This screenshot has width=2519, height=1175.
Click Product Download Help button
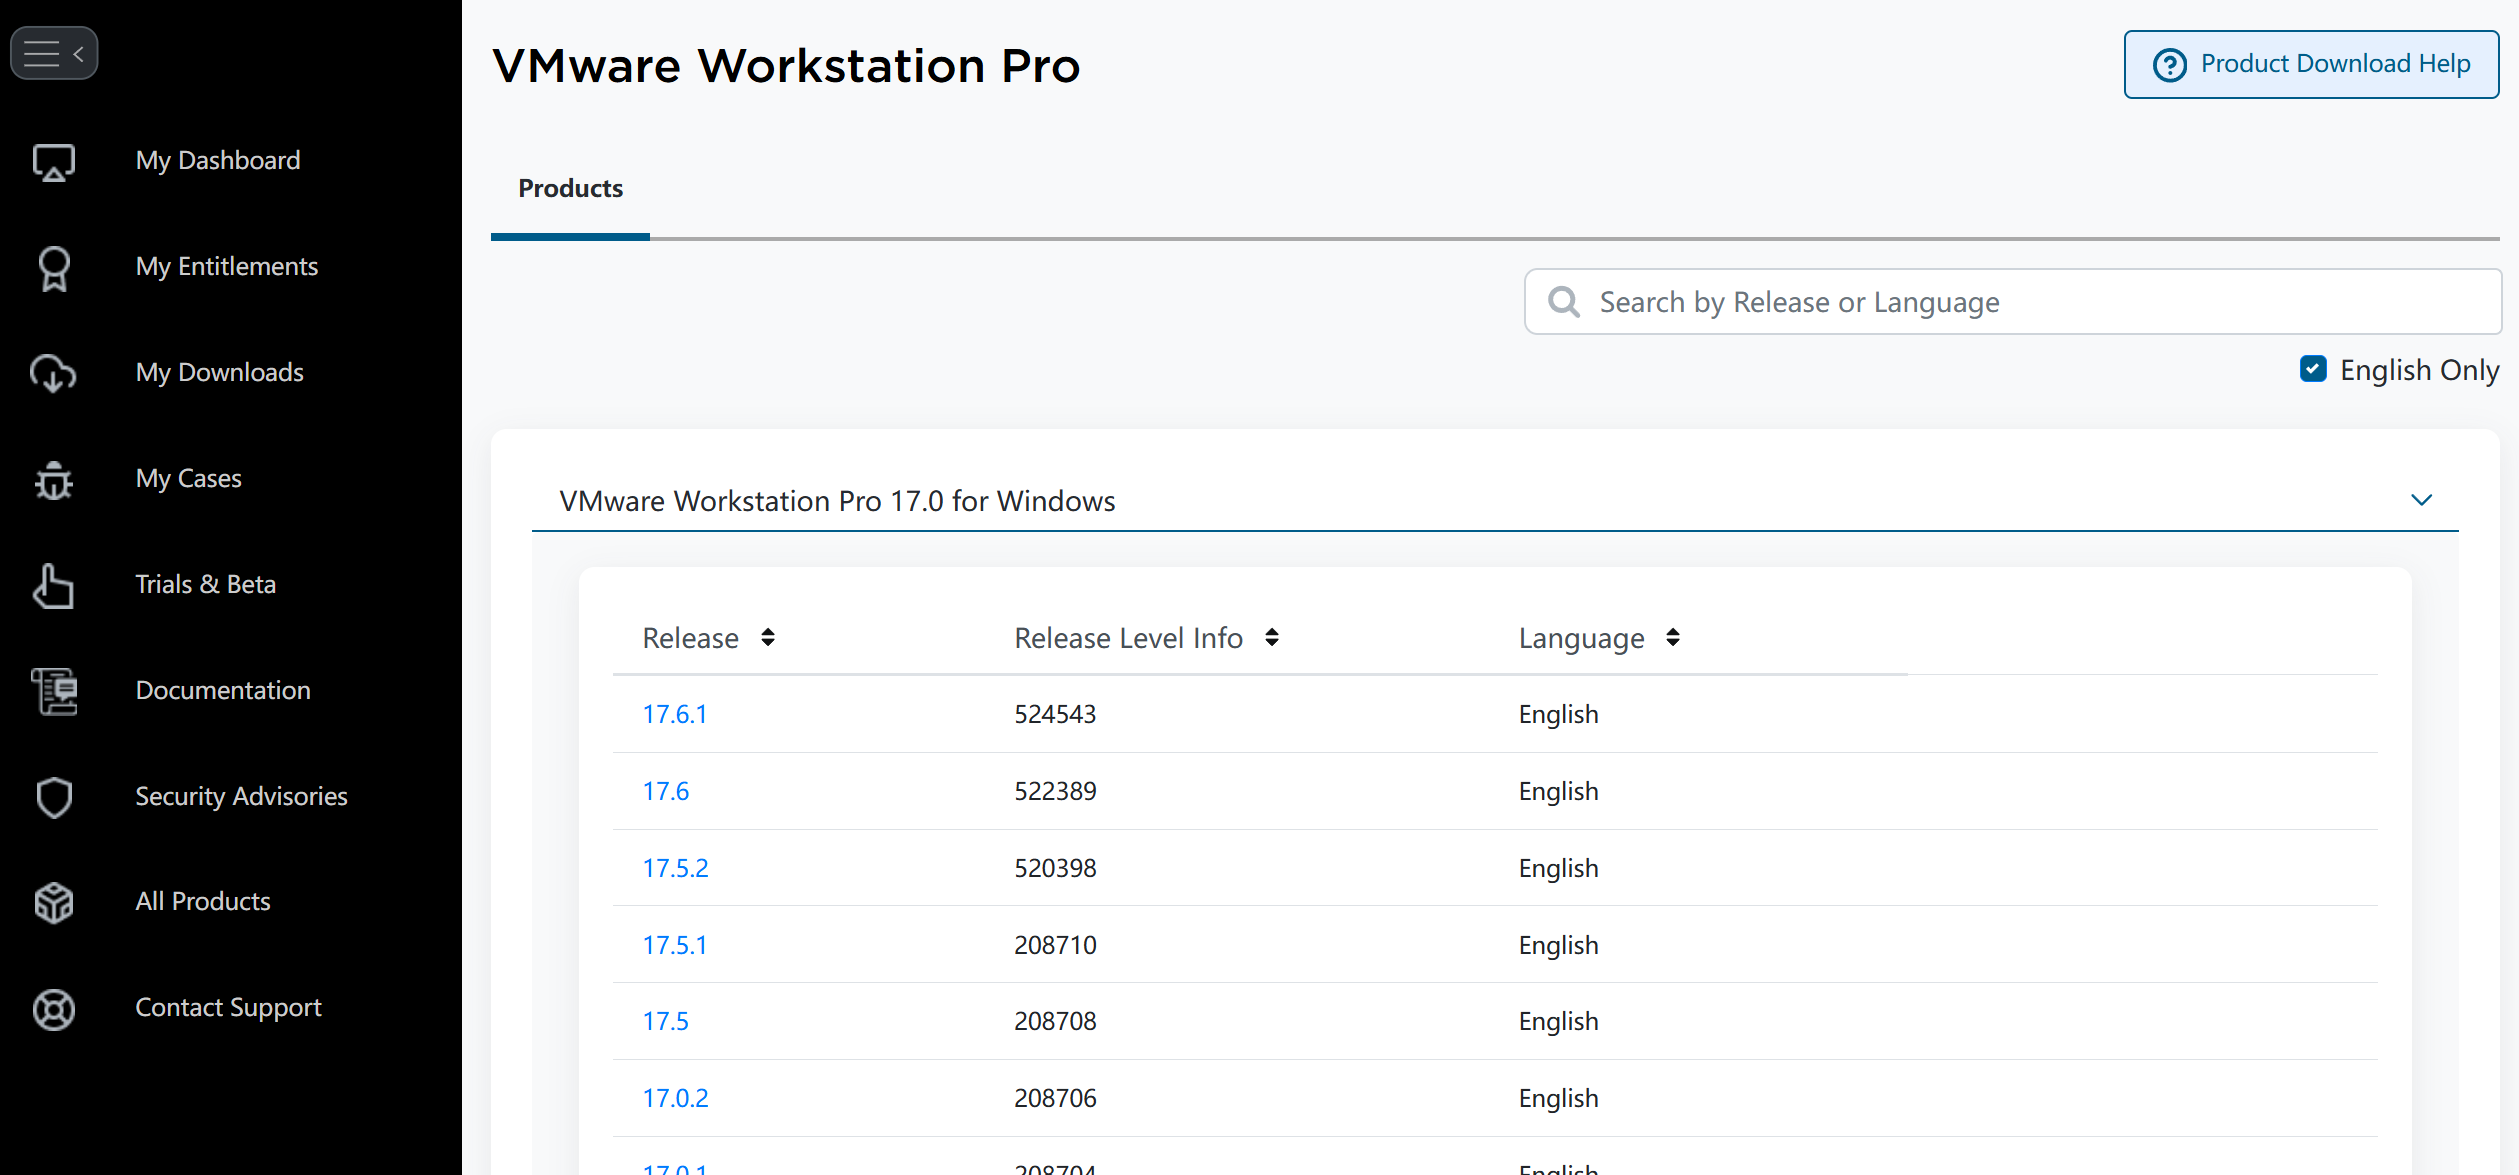tap(2311, 65)
